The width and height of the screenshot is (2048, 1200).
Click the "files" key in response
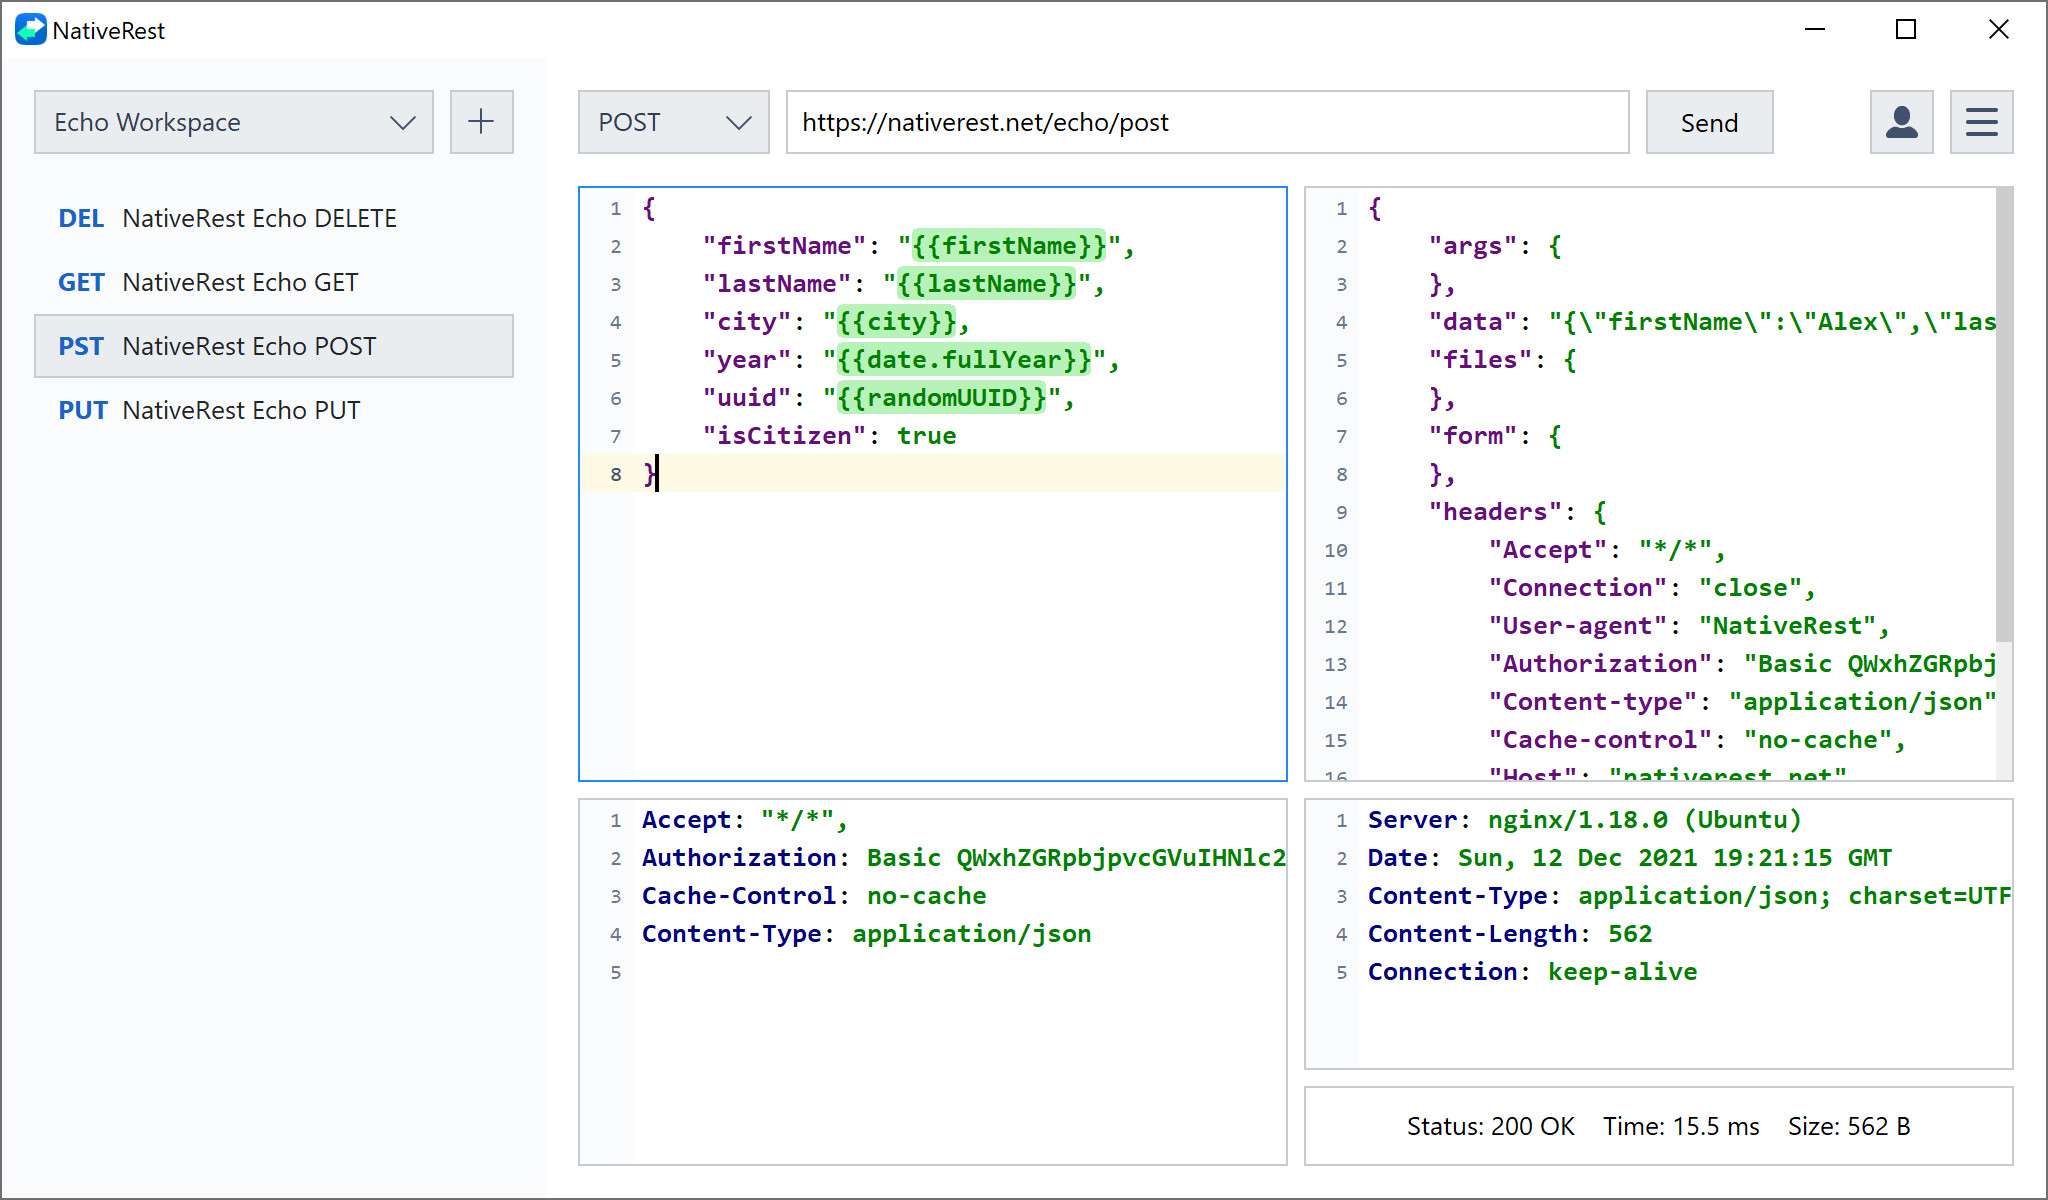[1480, 360]
